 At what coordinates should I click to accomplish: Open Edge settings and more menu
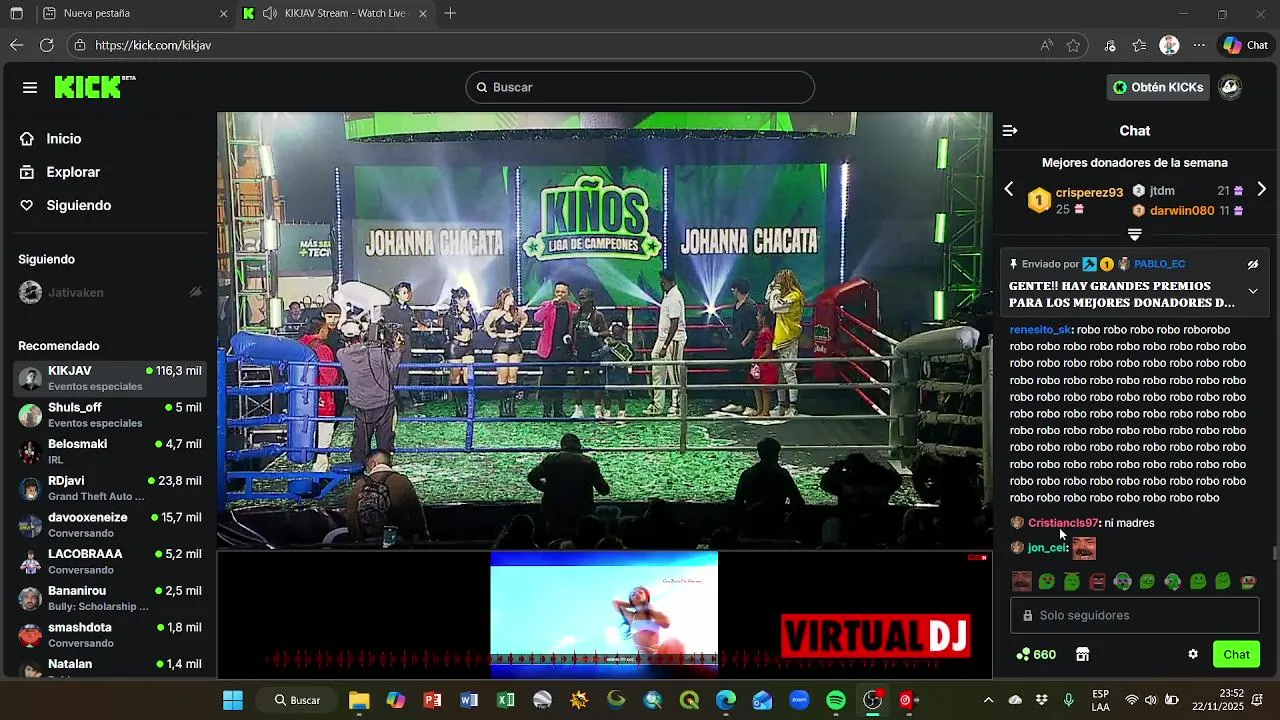pos(1199,45)
